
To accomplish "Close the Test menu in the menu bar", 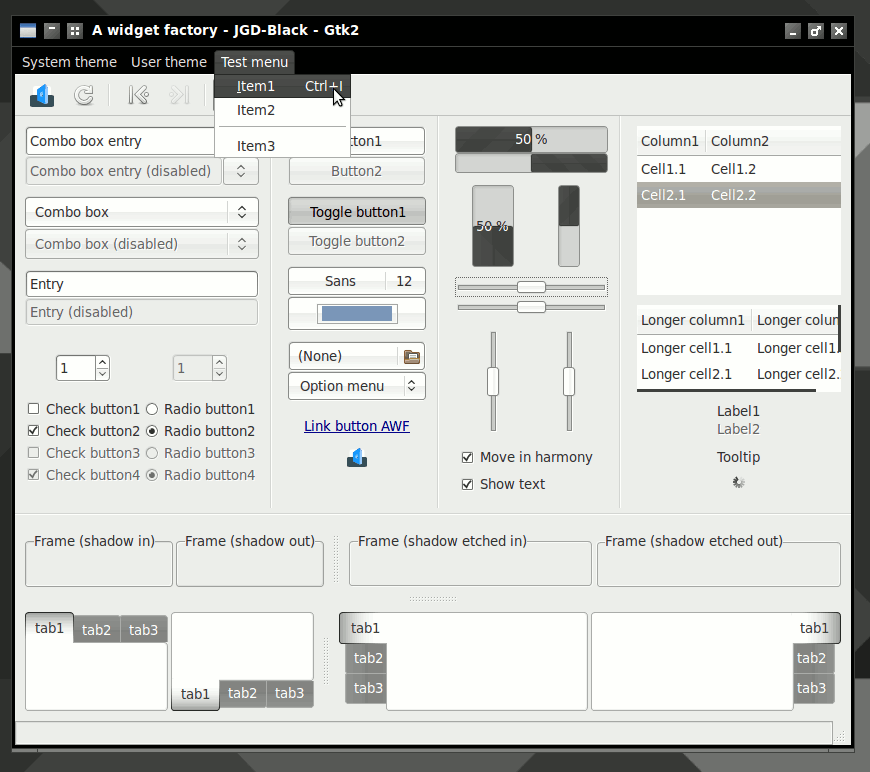I will tap(254, 62).
